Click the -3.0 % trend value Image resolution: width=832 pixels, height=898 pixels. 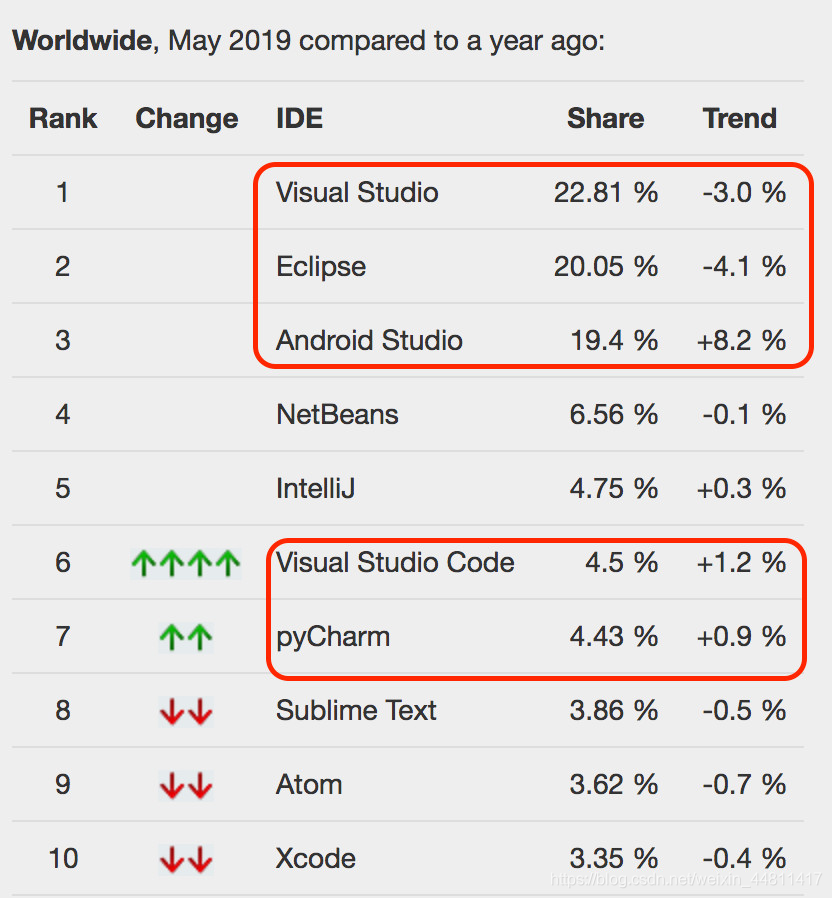(x=744, y=192)
